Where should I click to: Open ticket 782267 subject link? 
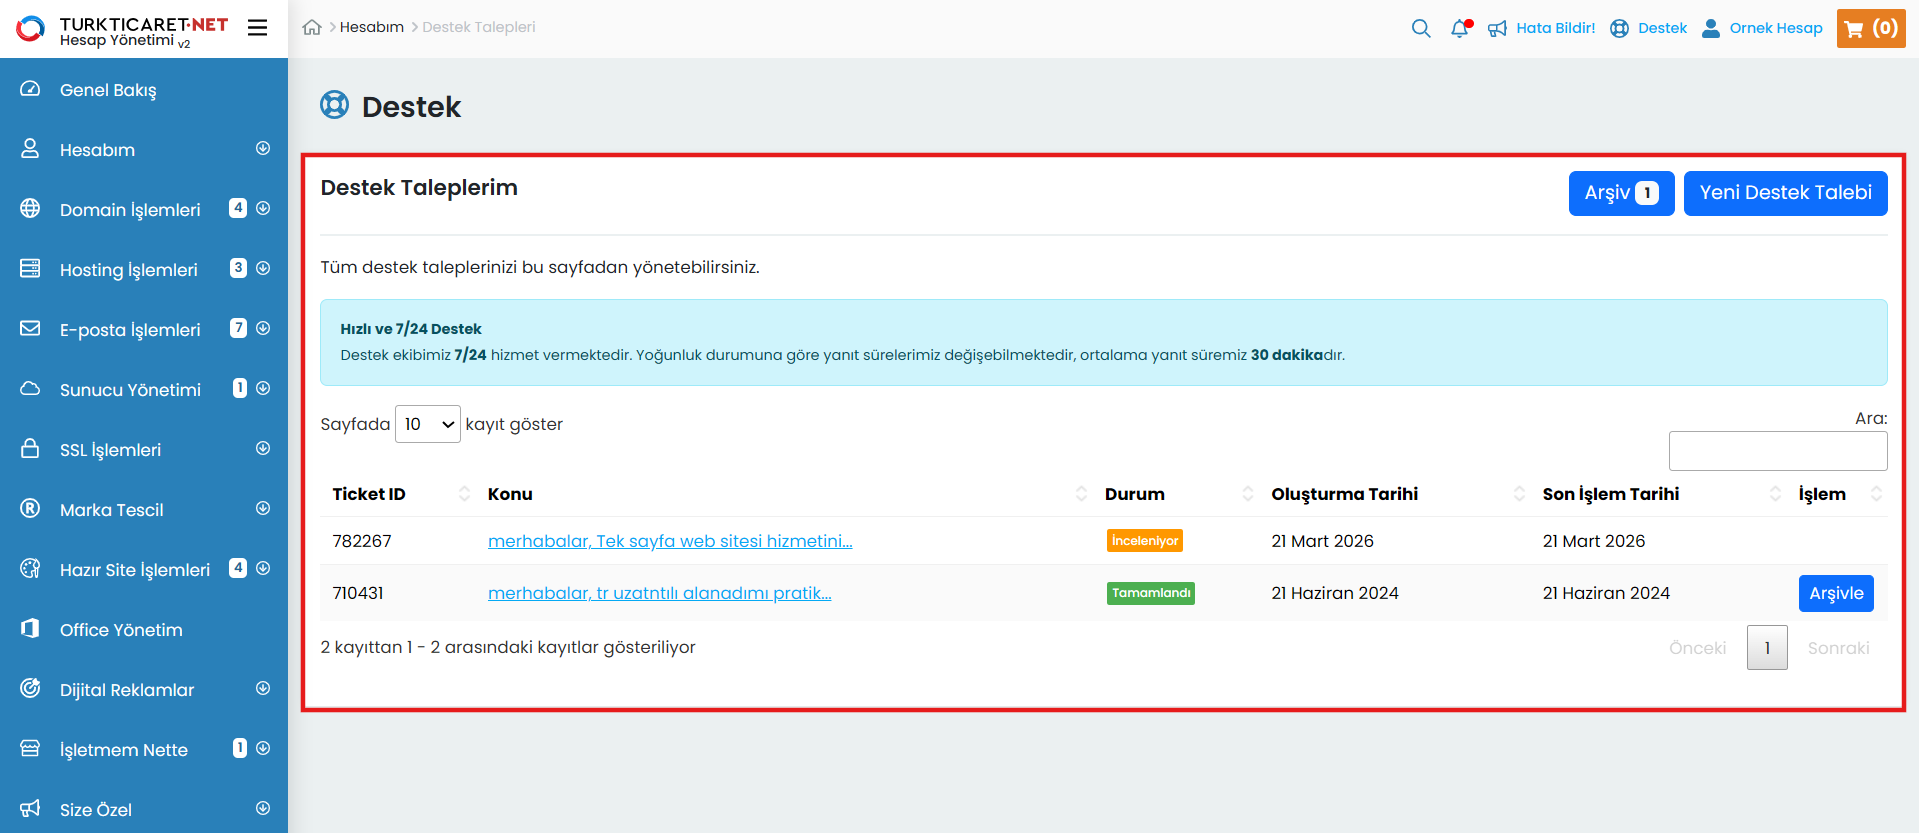tap(669, 541)
